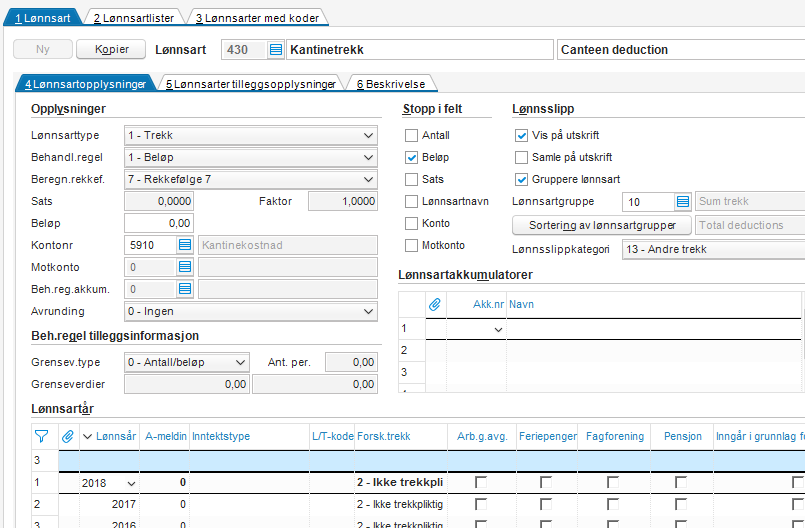
Task: Click the Kantinetrekk name field
Action: [419, 50]
